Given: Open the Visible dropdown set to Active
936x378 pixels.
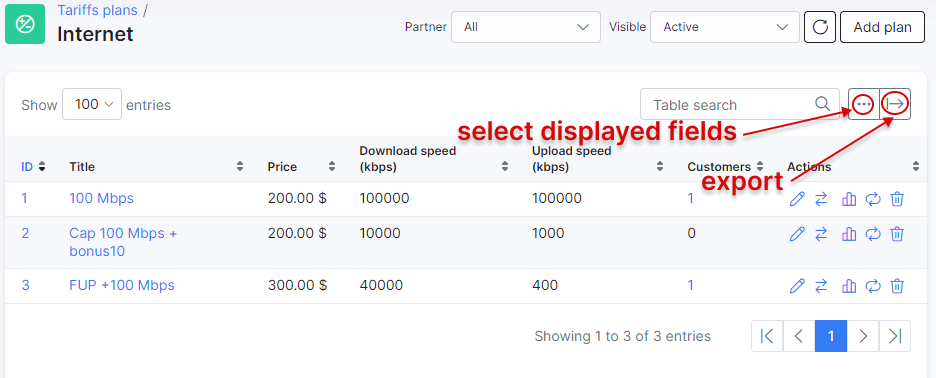Looking at the screenshot, I should click(725, 27).
